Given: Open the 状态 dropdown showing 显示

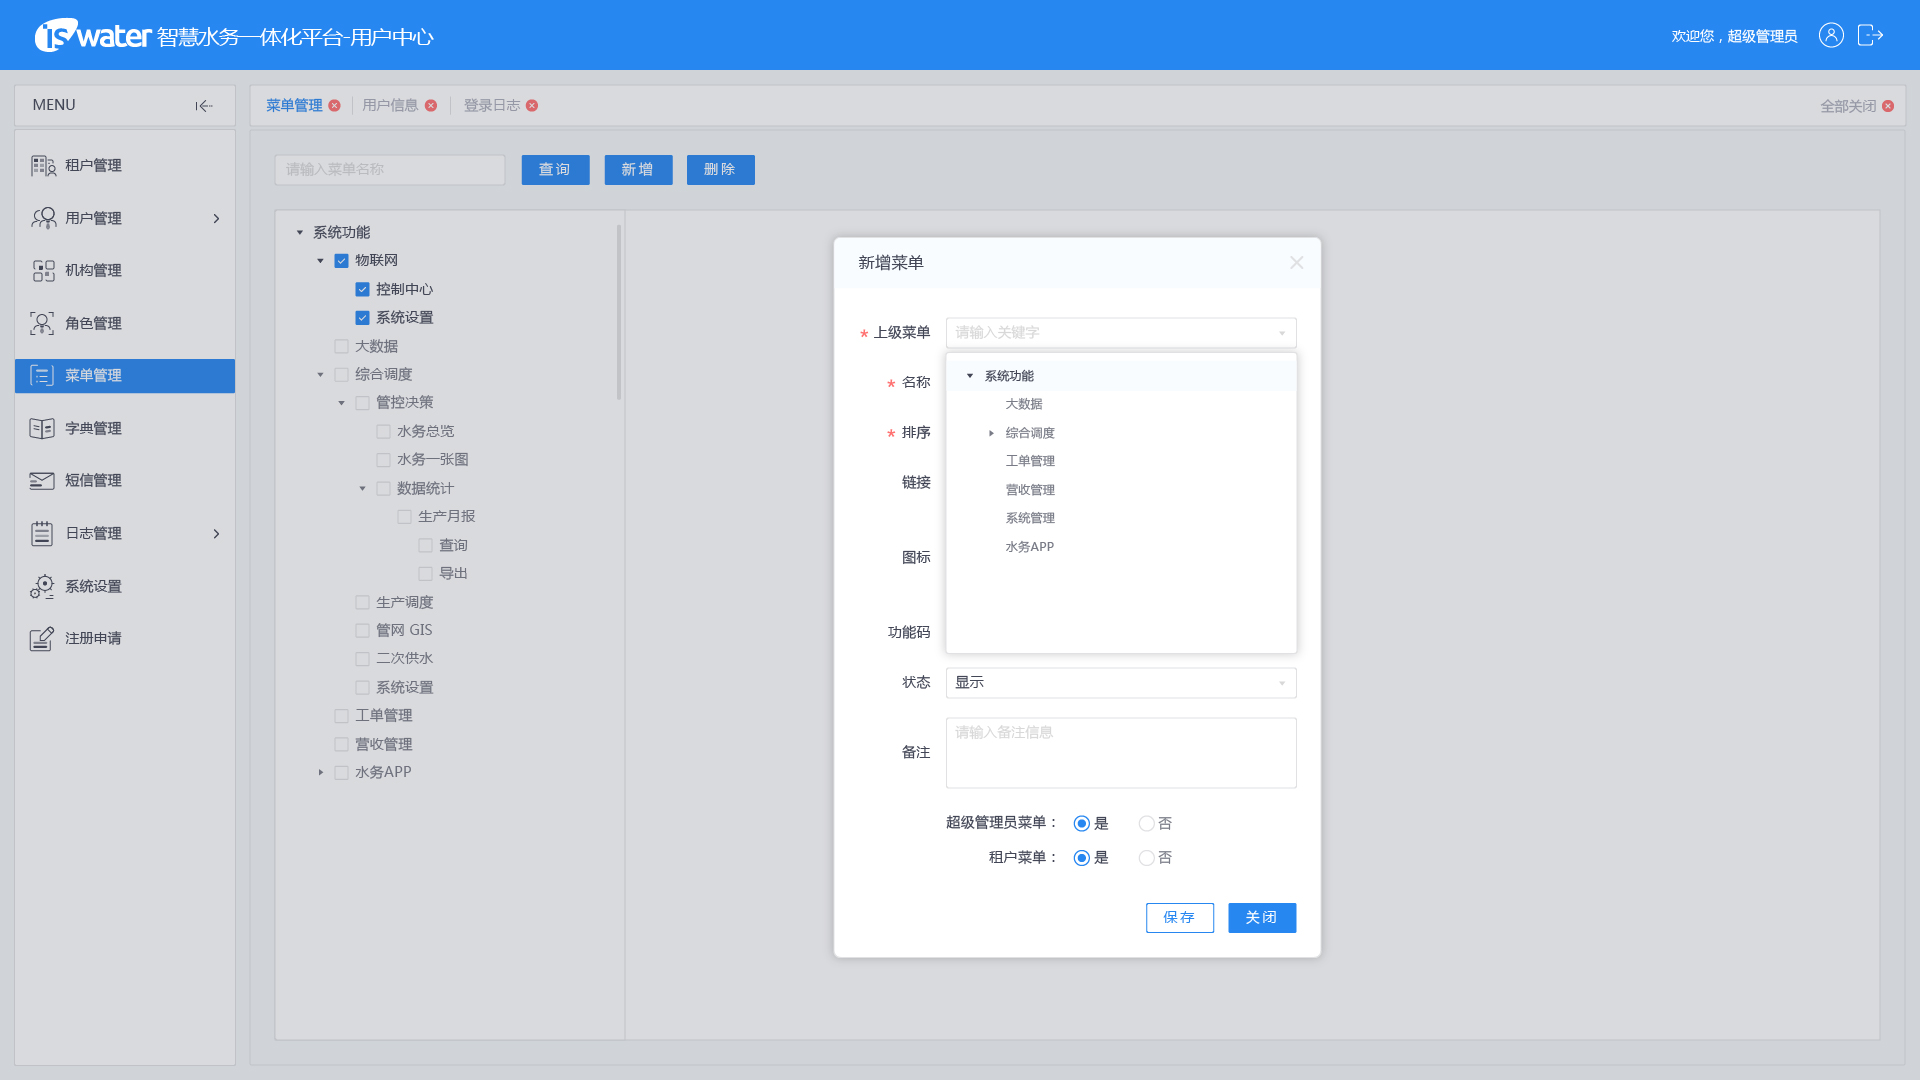Looking at the screenshot, I should (1121, 683).
